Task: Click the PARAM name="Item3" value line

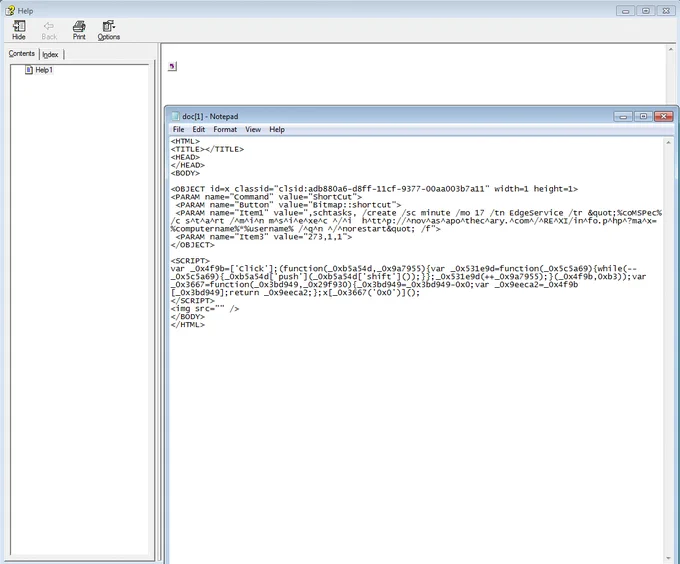Action: (x=264, y=237)
